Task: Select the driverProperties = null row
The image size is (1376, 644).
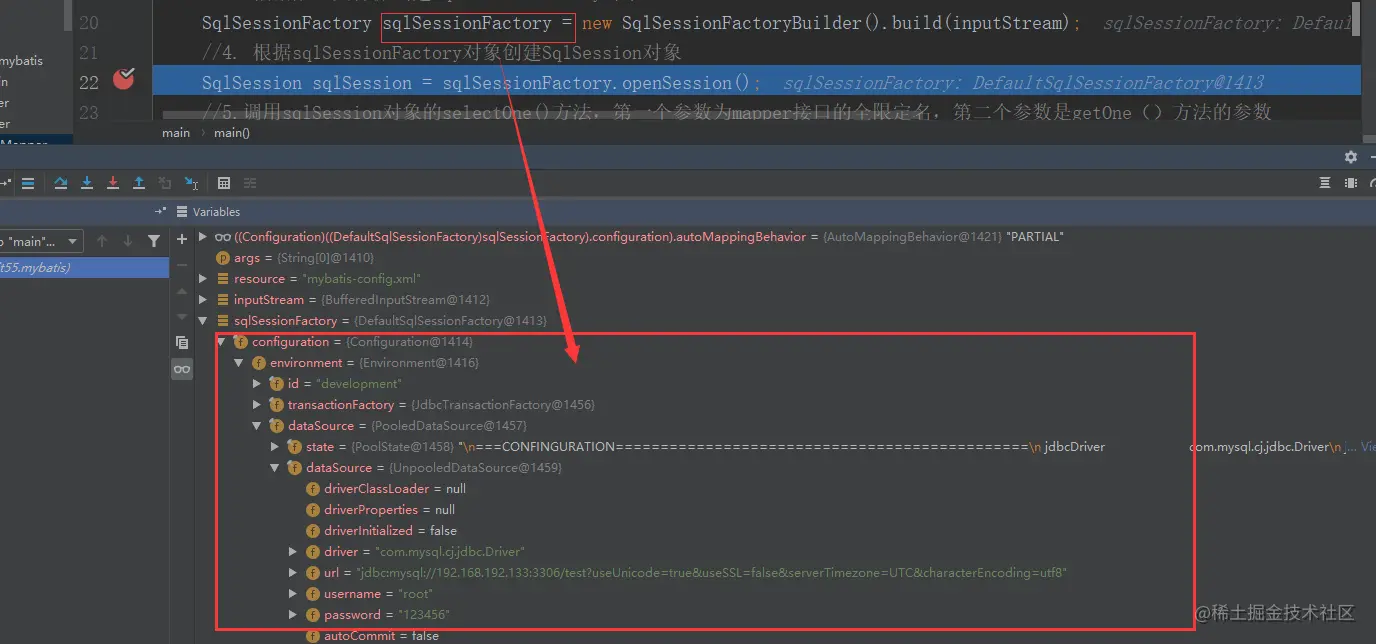Action: coord(381,510)
